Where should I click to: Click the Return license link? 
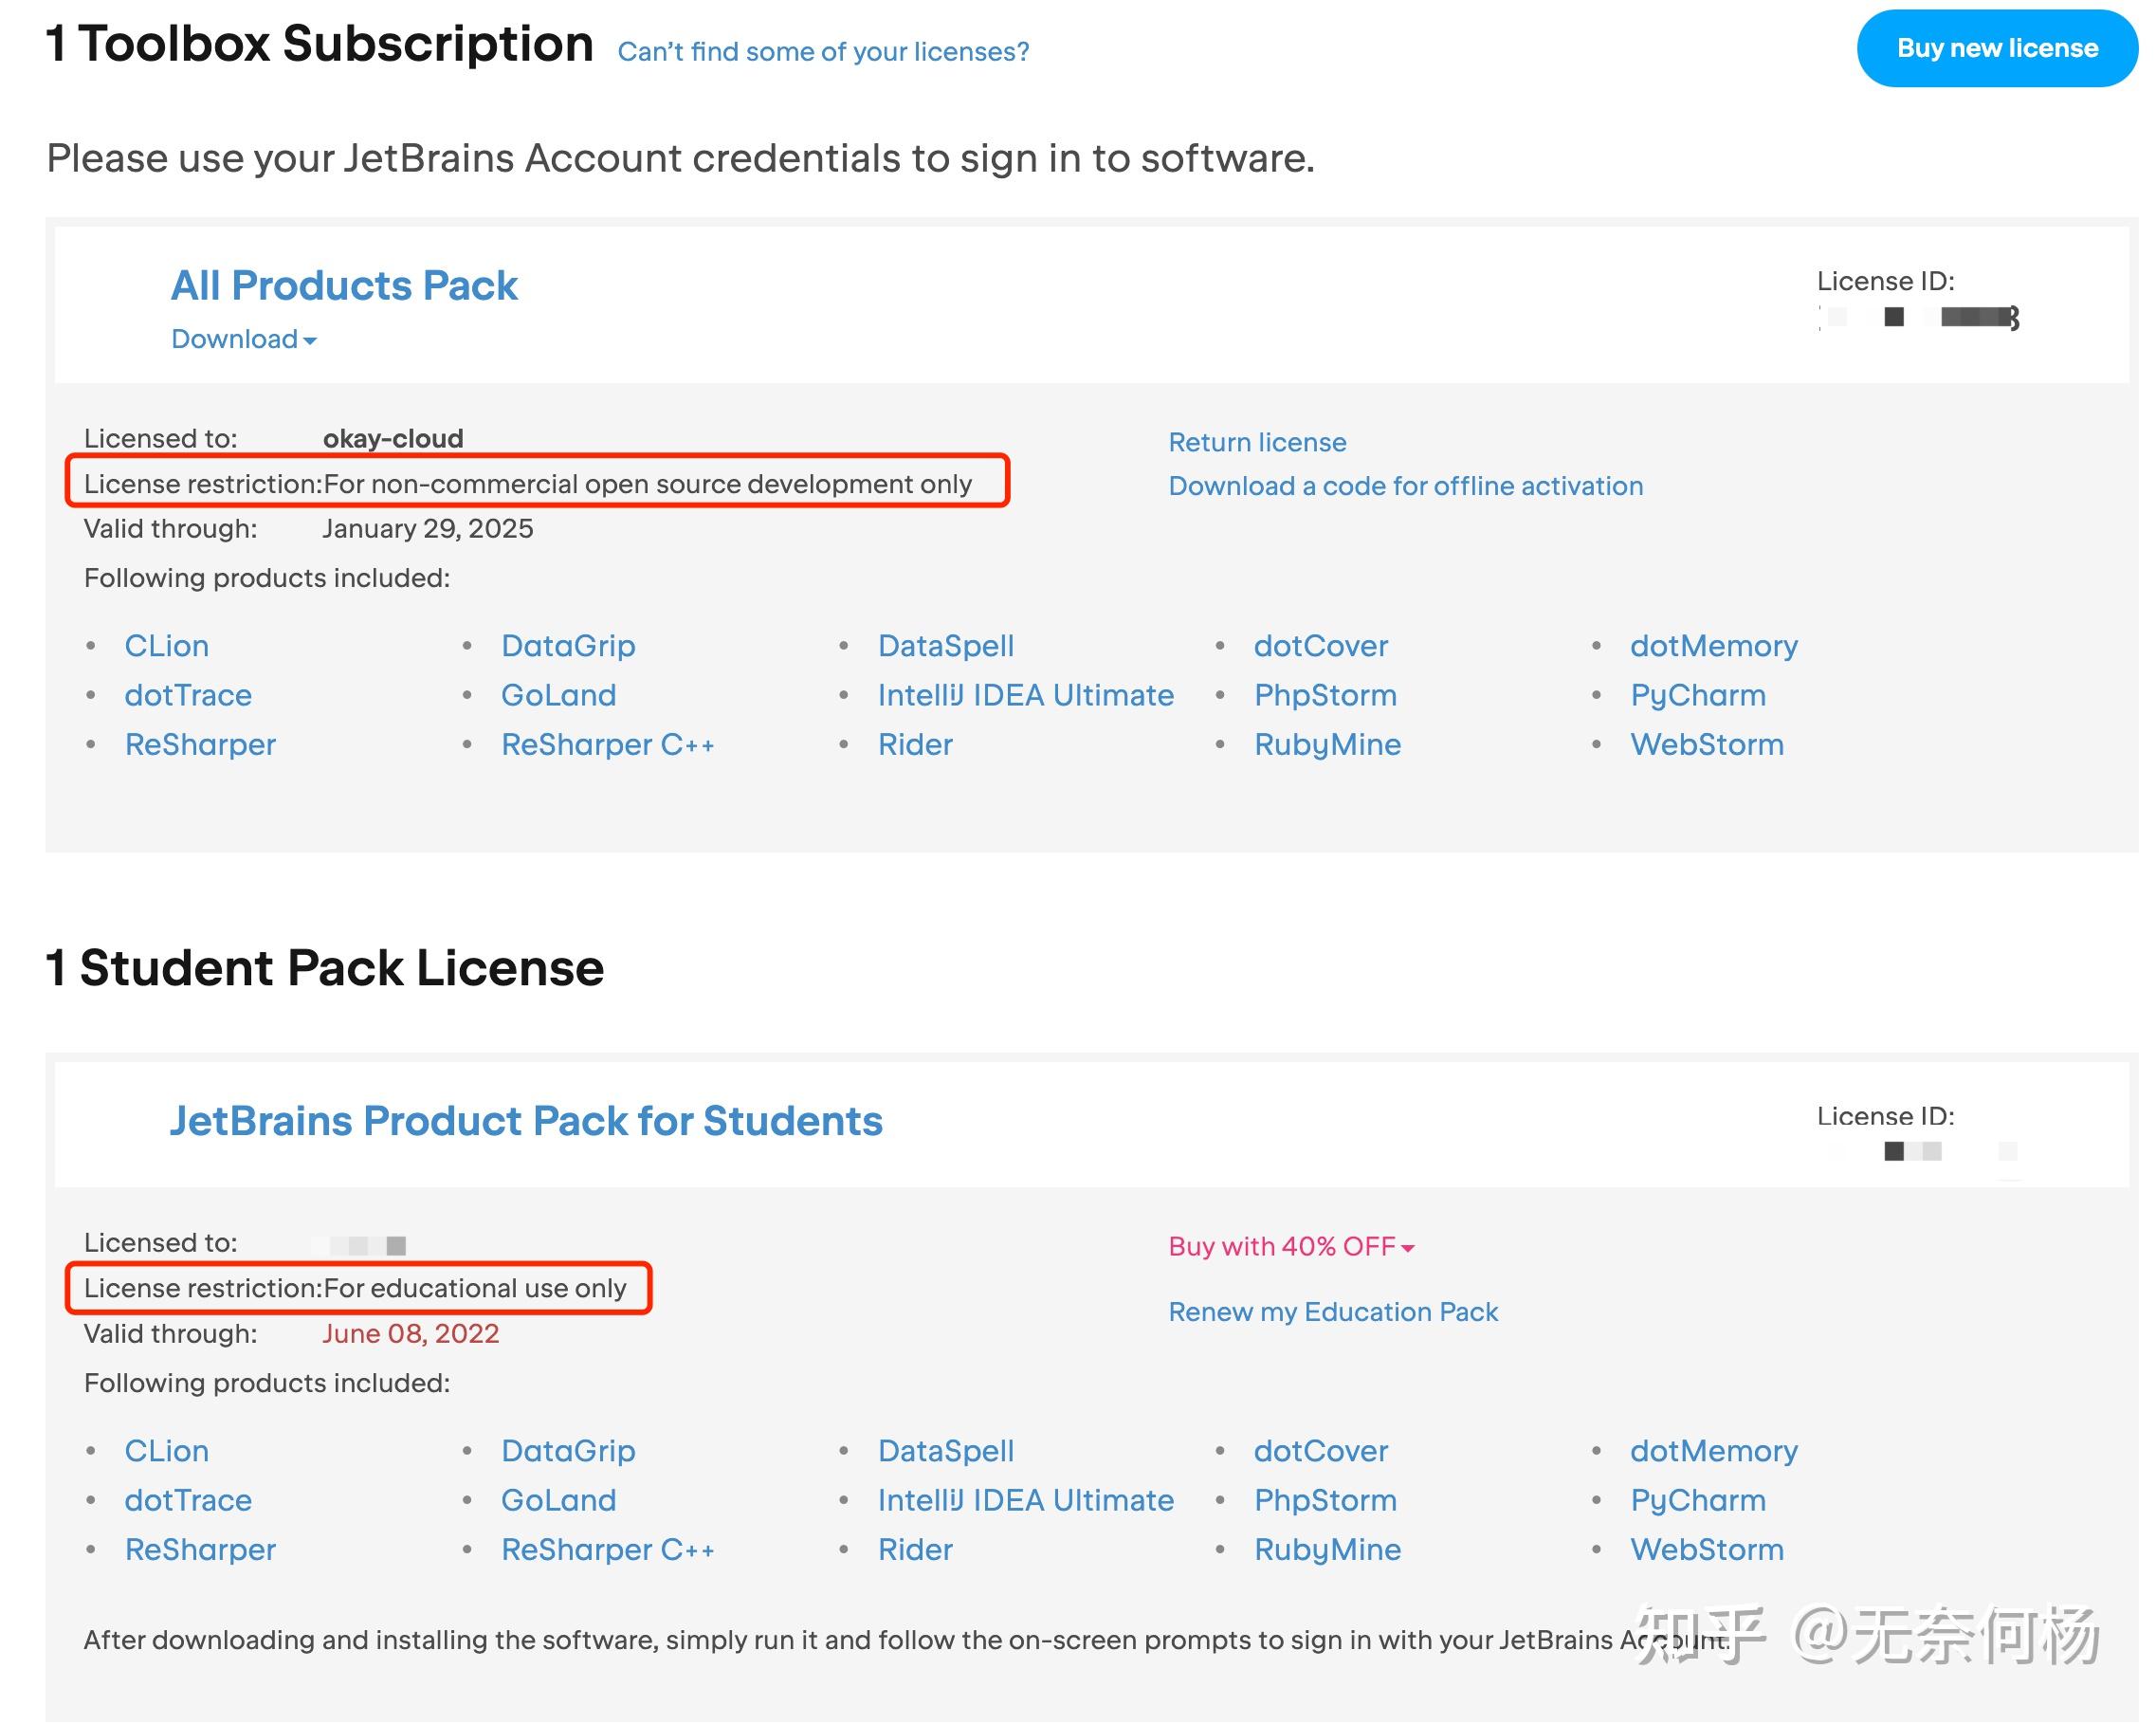1257,441
